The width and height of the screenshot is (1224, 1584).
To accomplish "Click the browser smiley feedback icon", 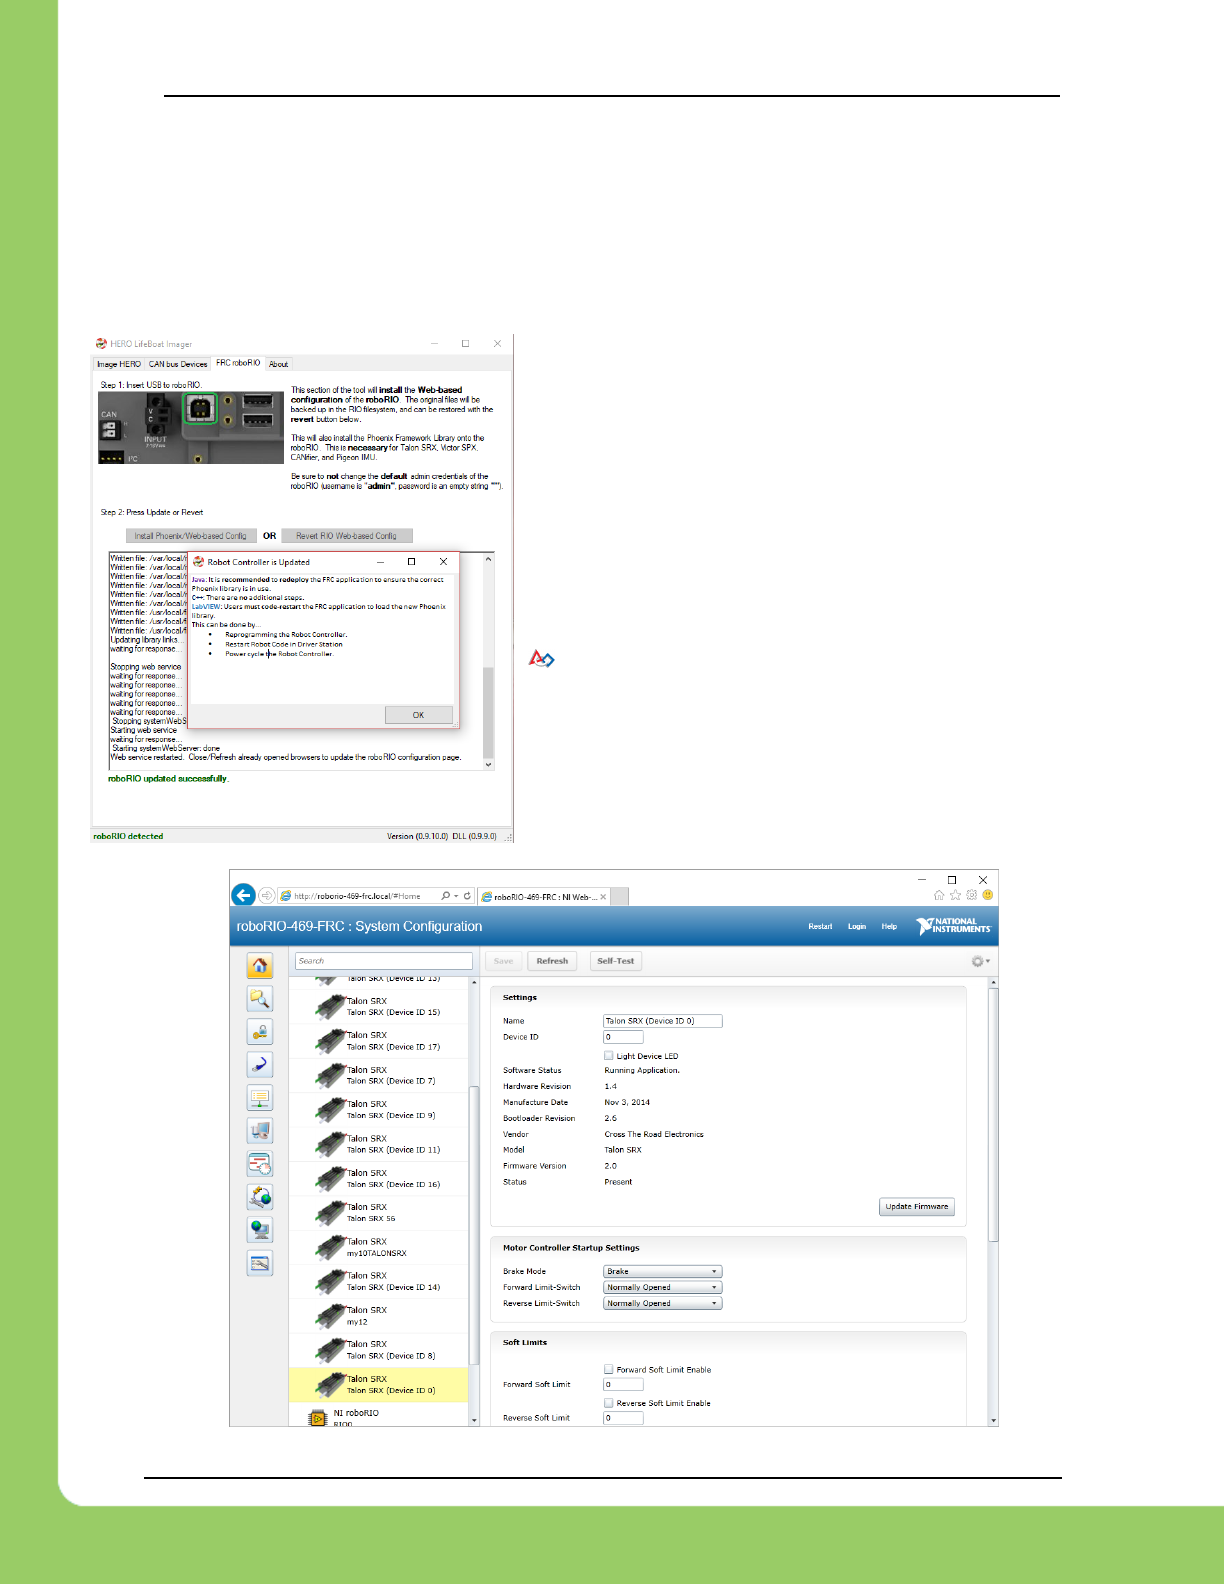I will [x=987, y=895].
